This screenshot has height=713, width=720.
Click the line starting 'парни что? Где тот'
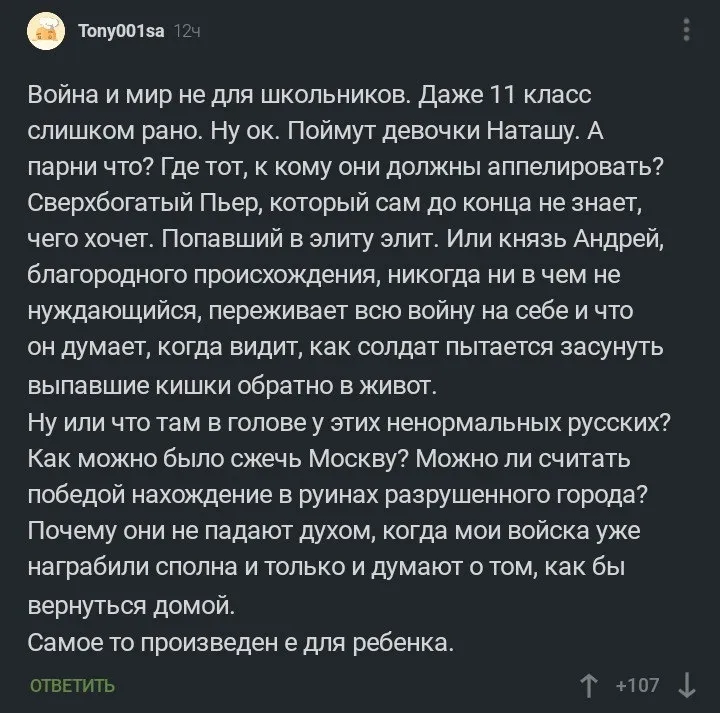click(346, 168)
